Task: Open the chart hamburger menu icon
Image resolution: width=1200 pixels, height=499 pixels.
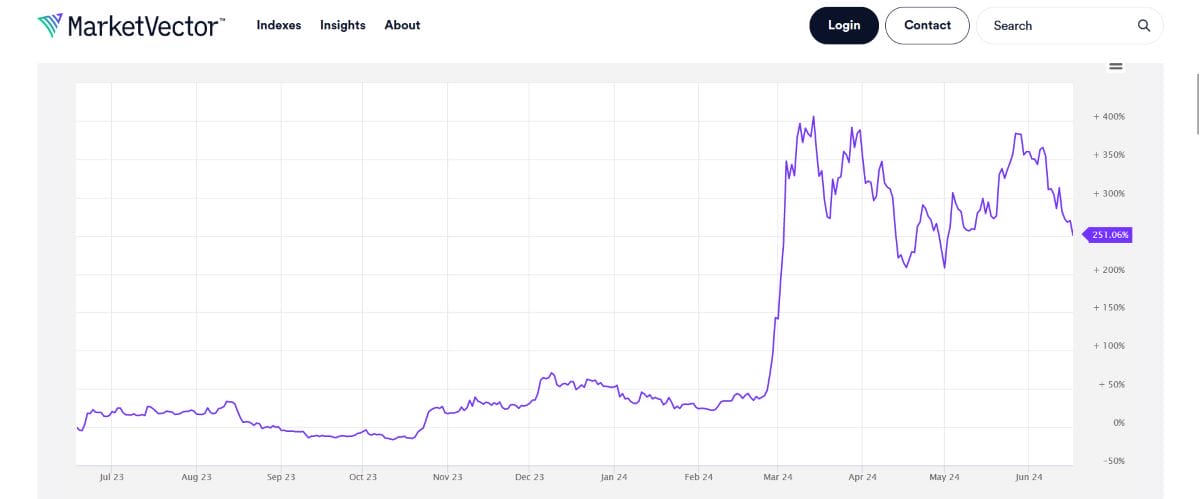Action: [1116, 67]
